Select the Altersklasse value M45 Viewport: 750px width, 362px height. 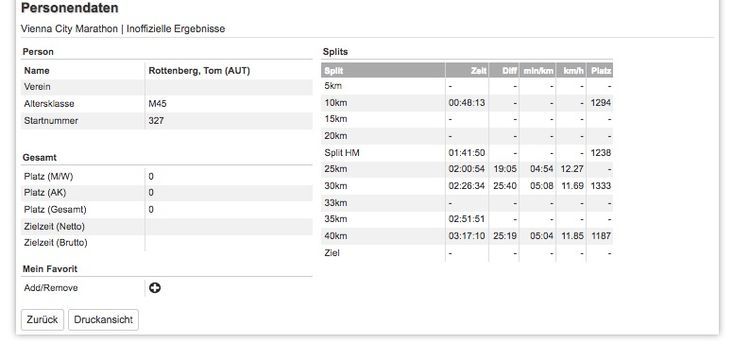(157, 104)
